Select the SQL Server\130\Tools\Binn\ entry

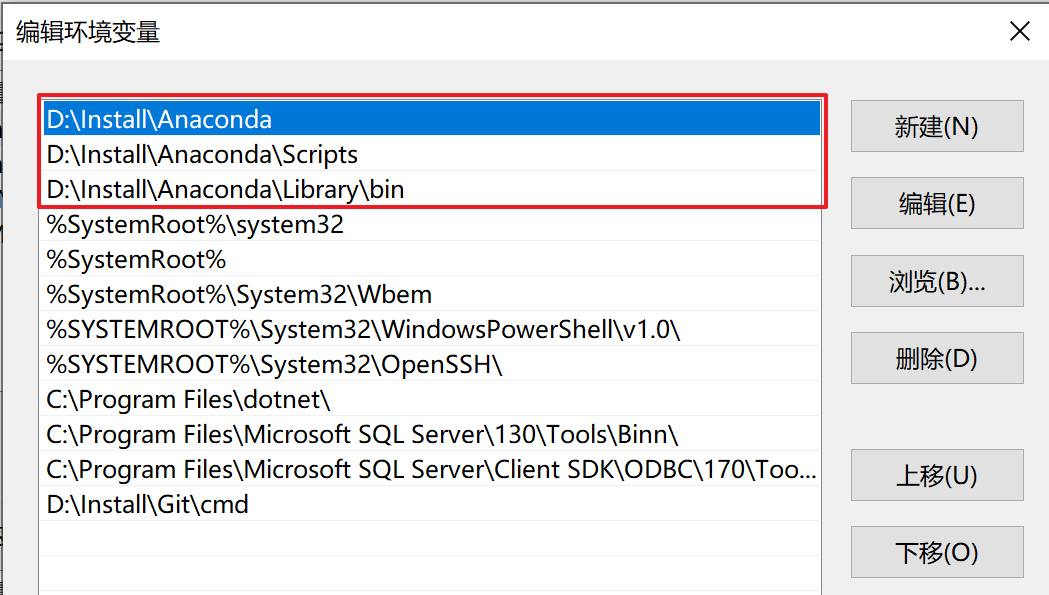[432, 434]
